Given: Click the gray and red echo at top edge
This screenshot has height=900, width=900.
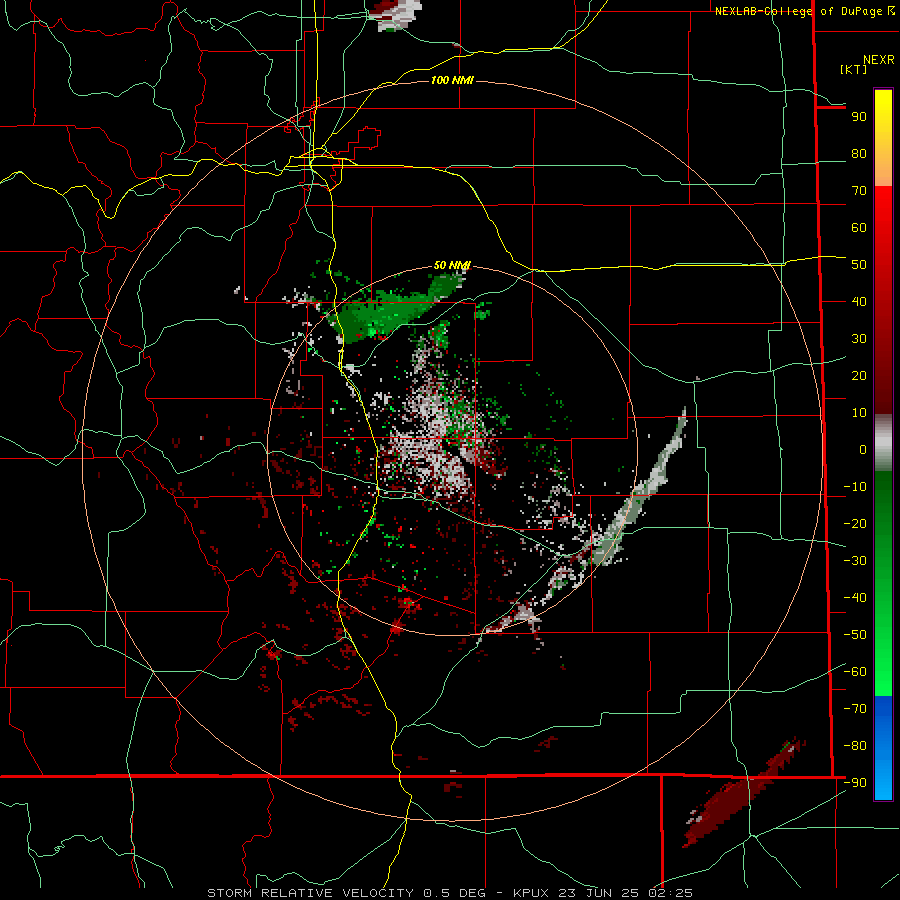Looking at the screenshot, I should [x=396, y=14].
